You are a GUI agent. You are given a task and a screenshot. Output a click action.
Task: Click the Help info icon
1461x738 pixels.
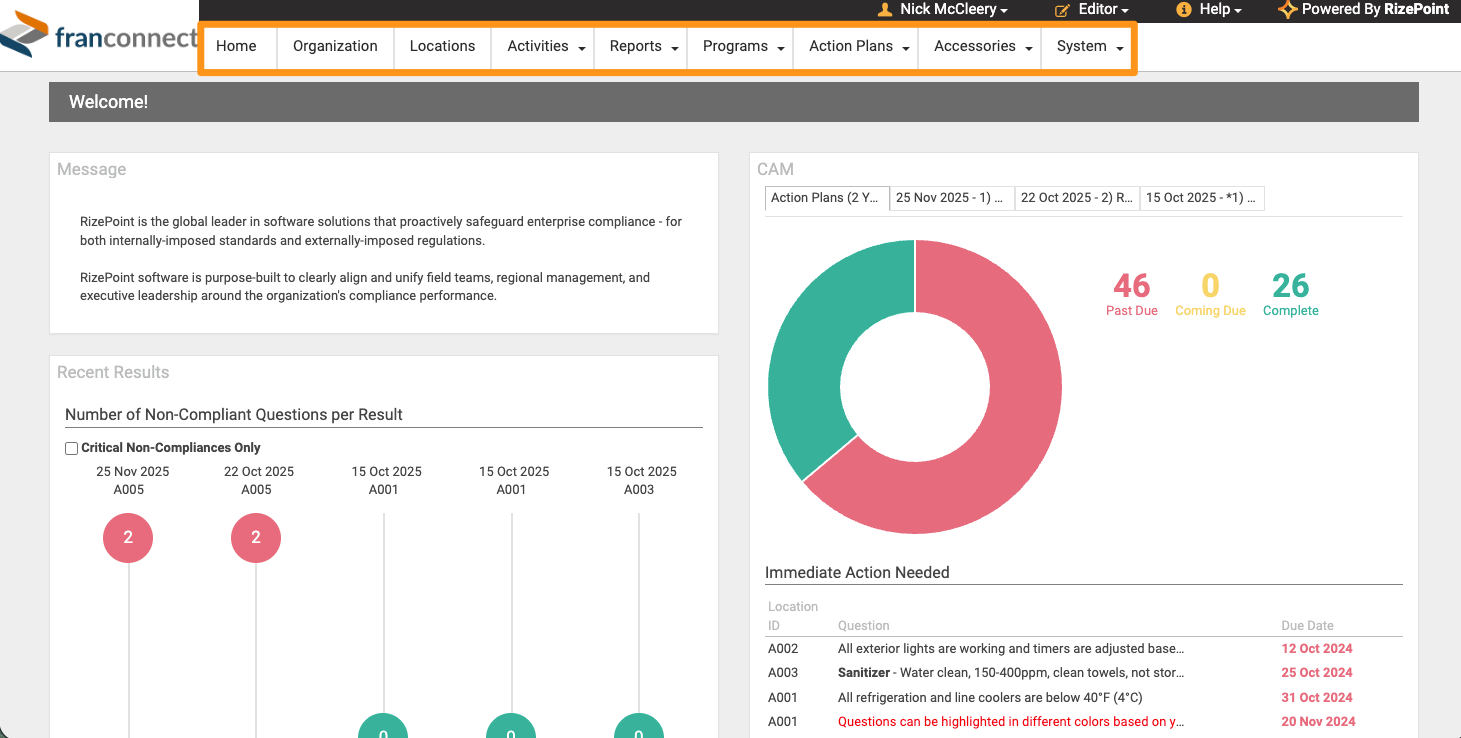click(x=1184, y=9)
